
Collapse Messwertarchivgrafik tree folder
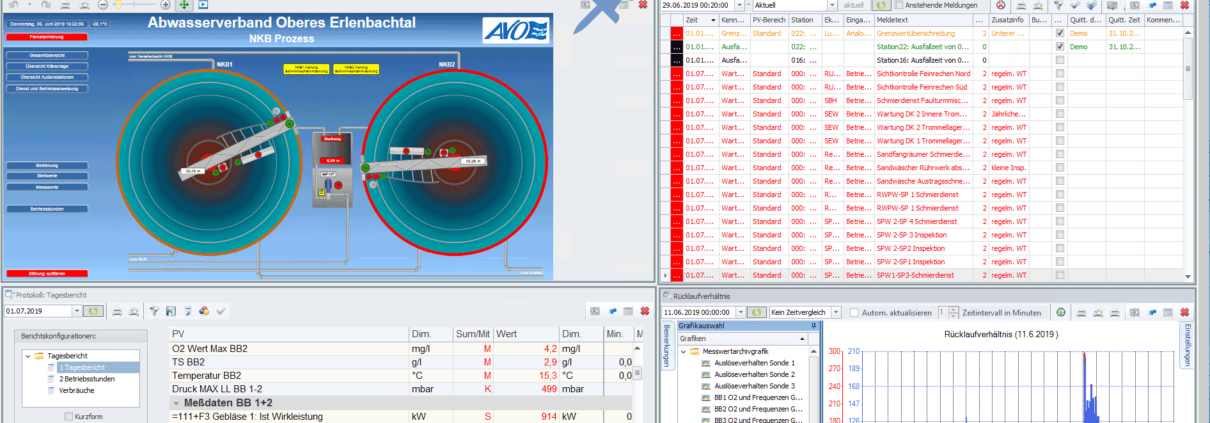tap(682, 351)
